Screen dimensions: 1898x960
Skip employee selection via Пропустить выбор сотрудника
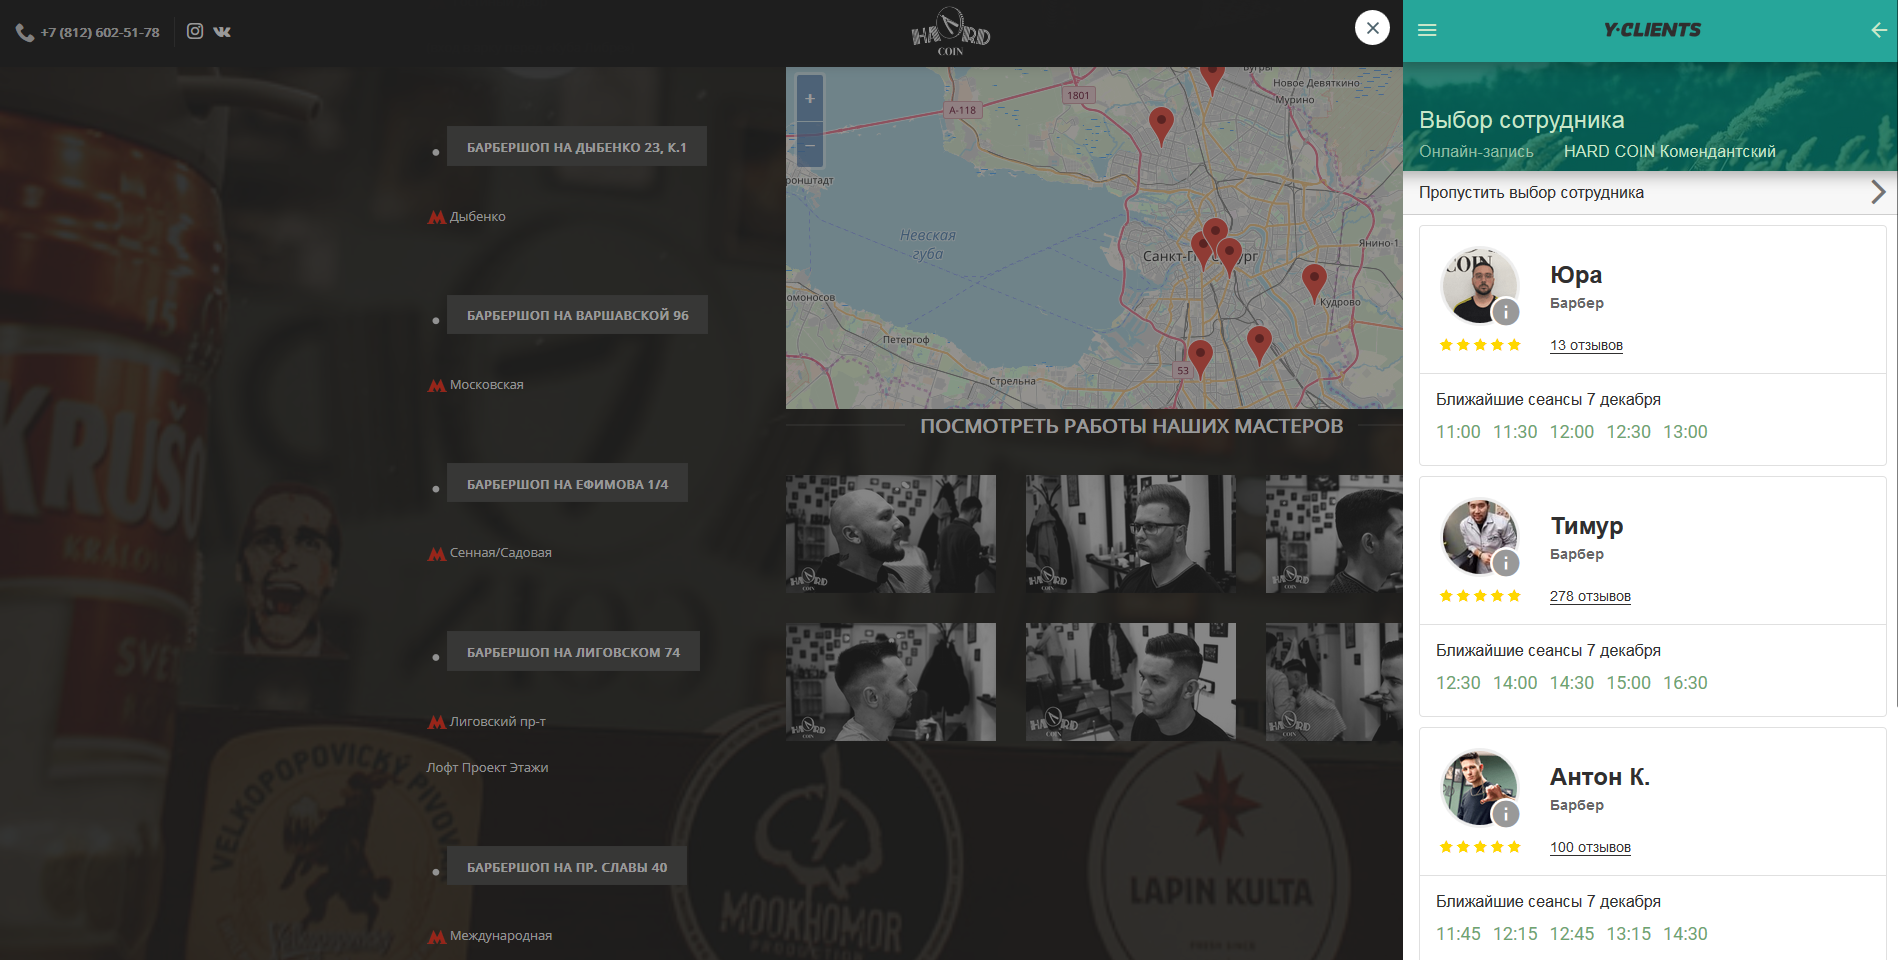pyautogui.click(x=1650, y=192)
